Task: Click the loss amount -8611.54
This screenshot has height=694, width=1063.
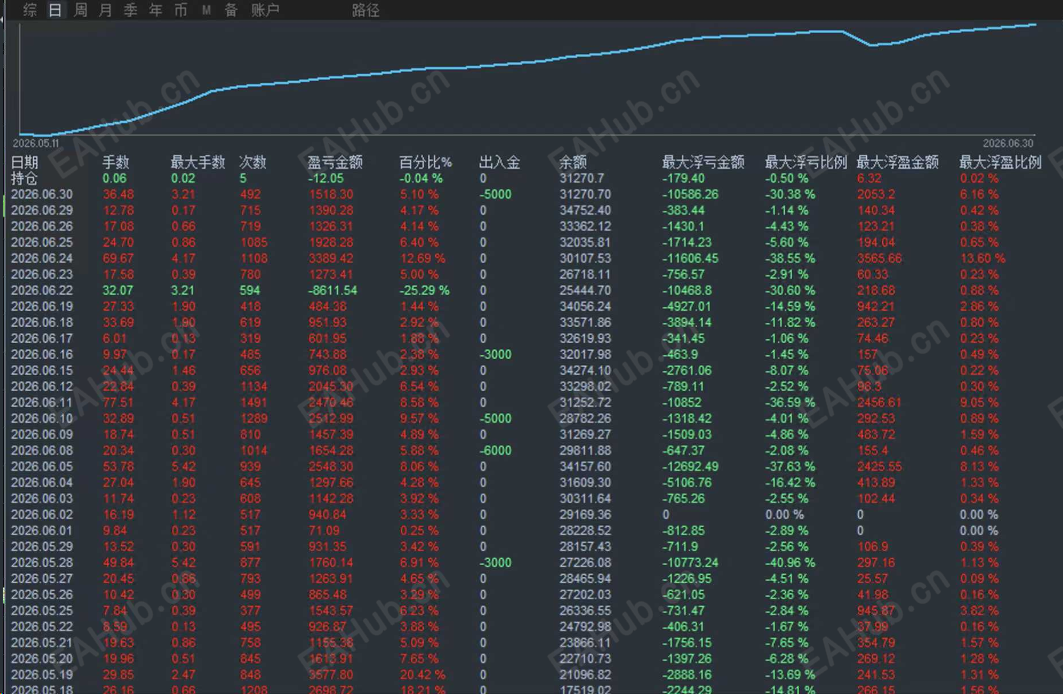Action: 333,291
